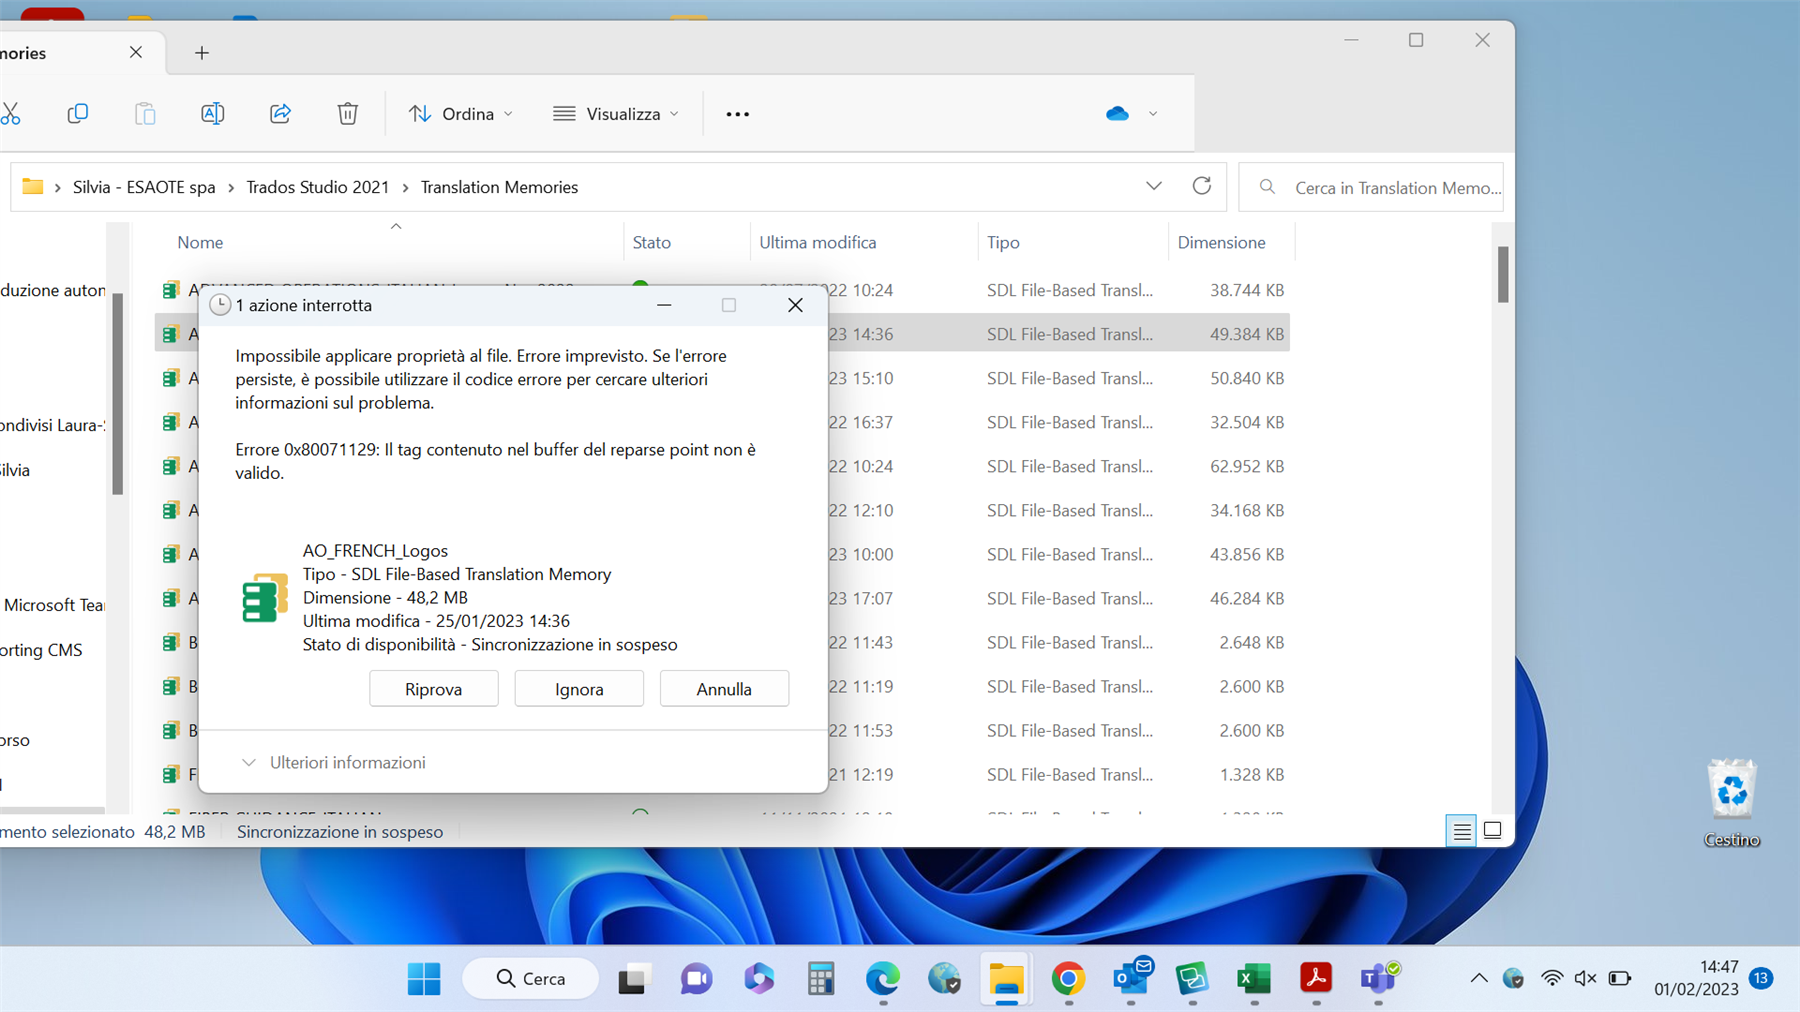Sort by Nome column header

pos(200,242)
